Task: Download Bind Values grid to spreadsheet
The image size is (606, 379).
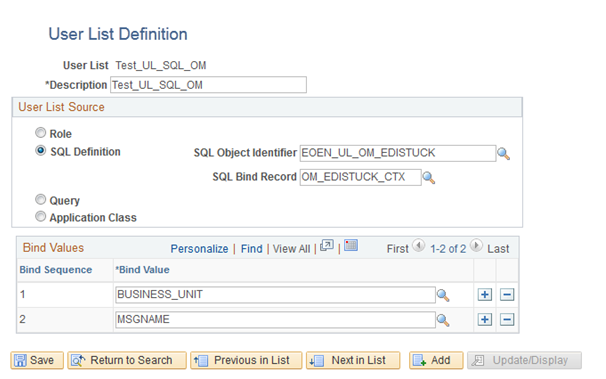Action: [x=351, y=245]
